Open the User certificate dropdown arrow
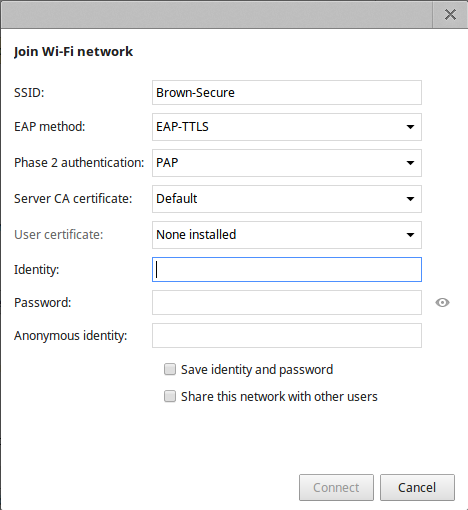The image size is (468, 510). click(410, 235)
